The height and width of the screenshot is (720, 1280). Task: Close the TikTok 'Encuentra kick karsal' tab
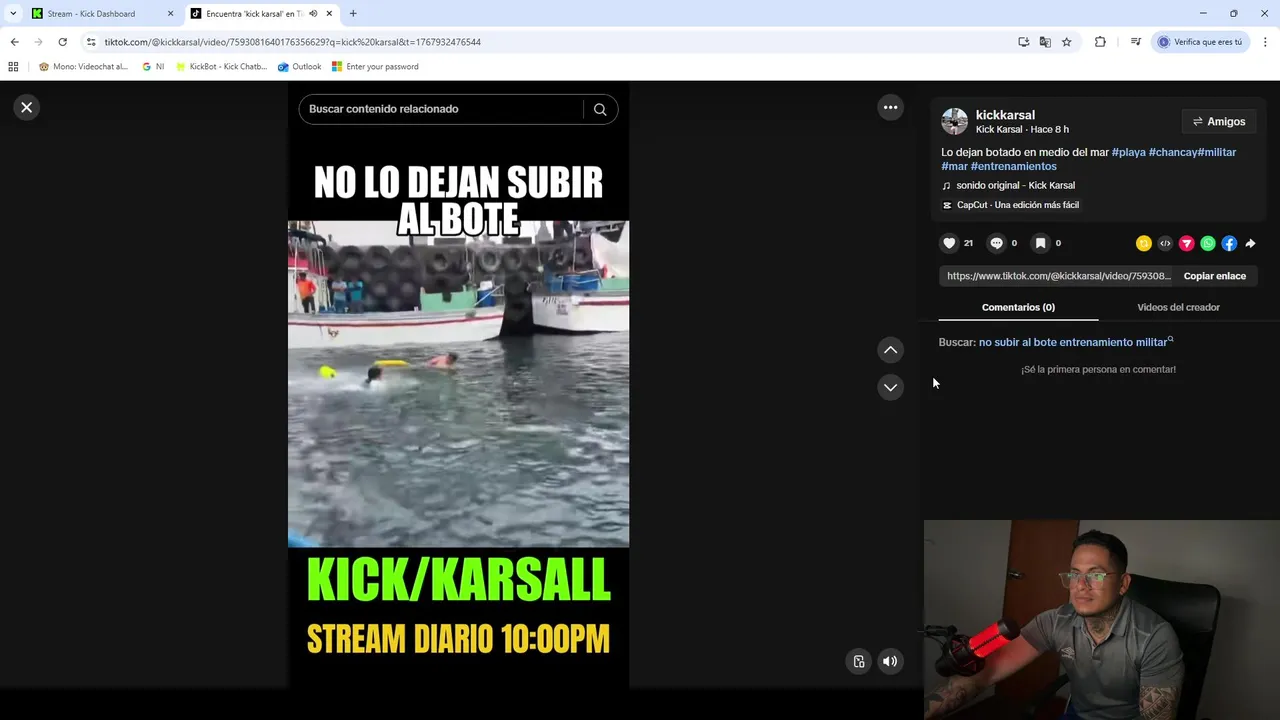click(329, 14)
